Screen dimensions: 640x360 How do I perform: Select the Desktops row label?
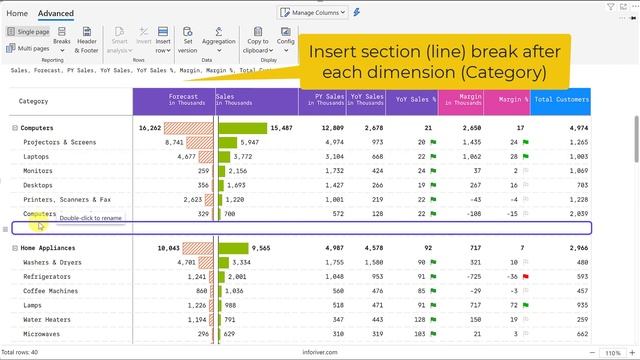click(x=38, y=185)
